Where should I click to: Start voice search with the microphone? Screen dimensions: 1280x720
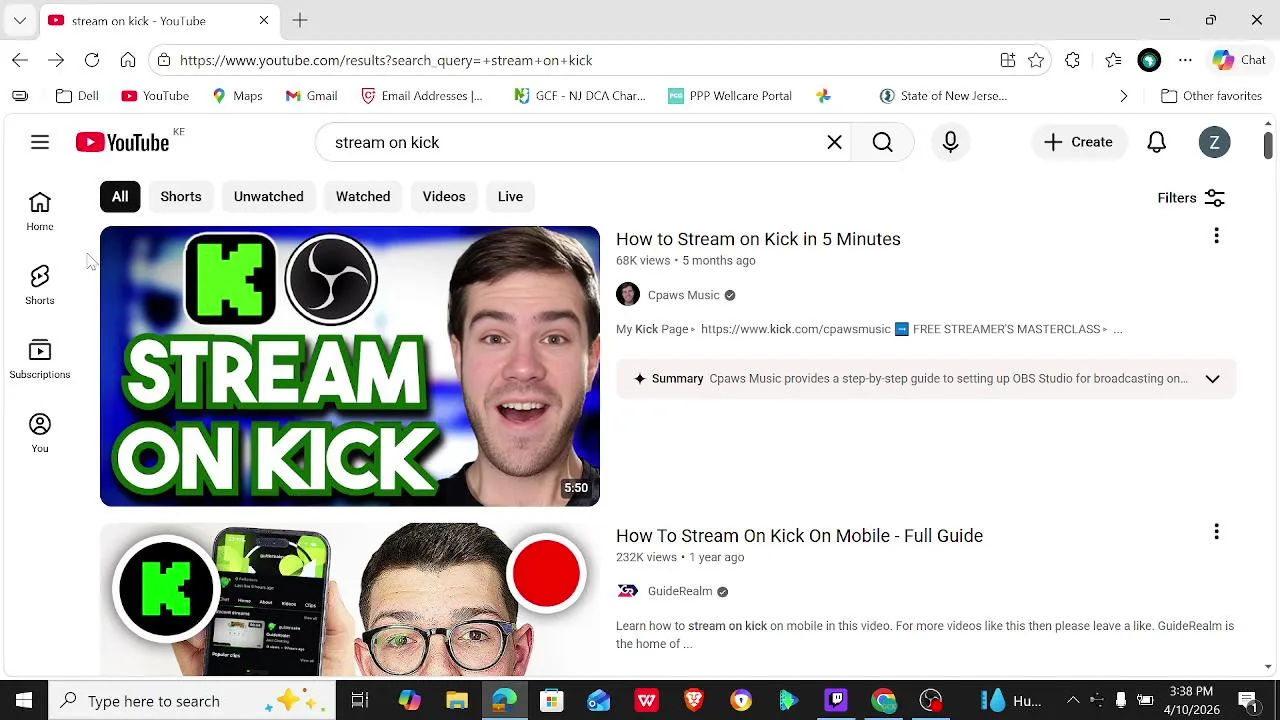(x=950, y=142)
